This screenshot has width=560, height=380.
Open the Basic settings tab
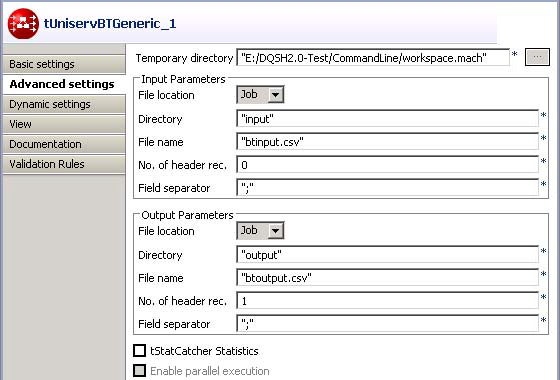[64, 64]
